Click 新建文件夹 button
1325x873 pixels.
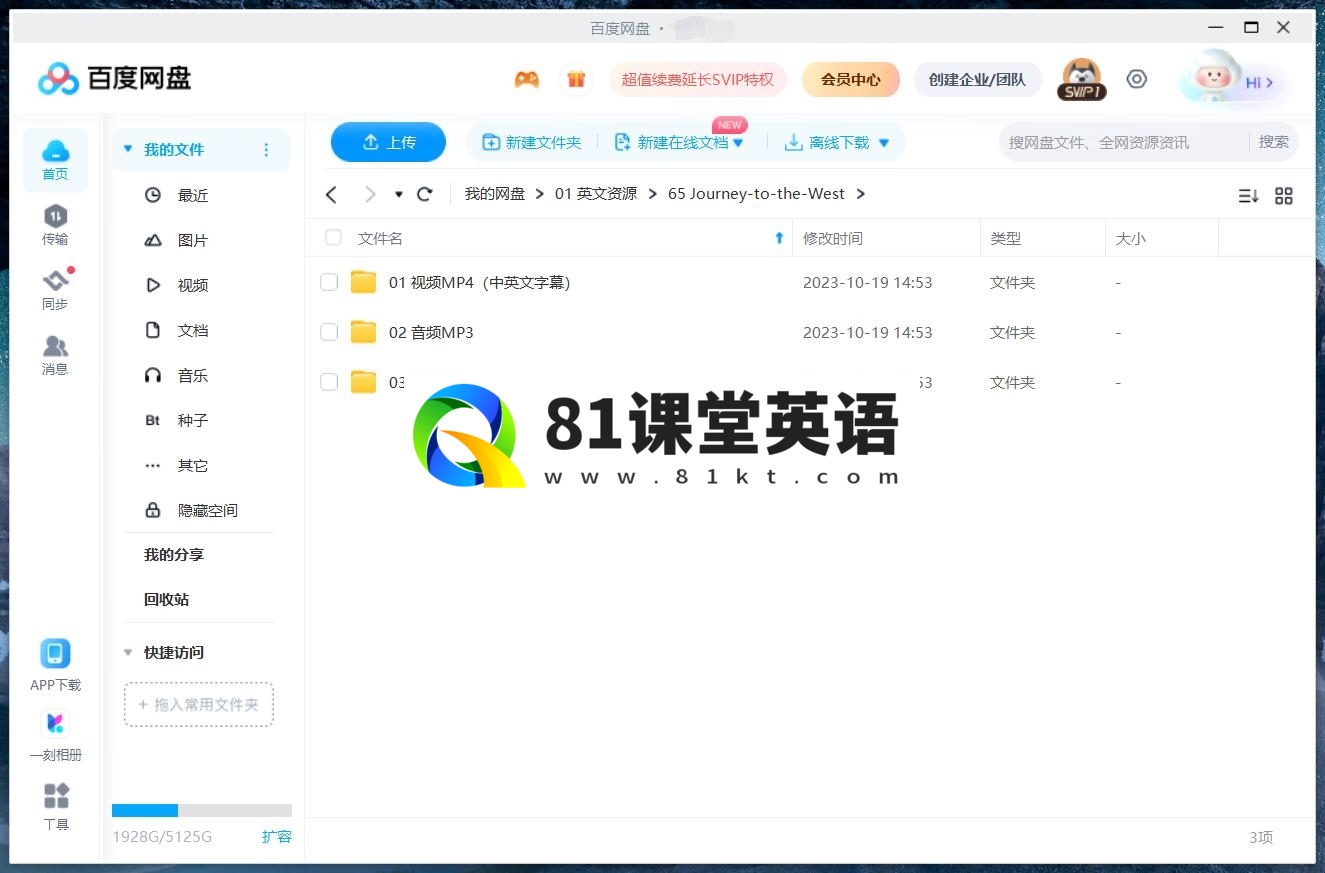(x=532, y=143)
